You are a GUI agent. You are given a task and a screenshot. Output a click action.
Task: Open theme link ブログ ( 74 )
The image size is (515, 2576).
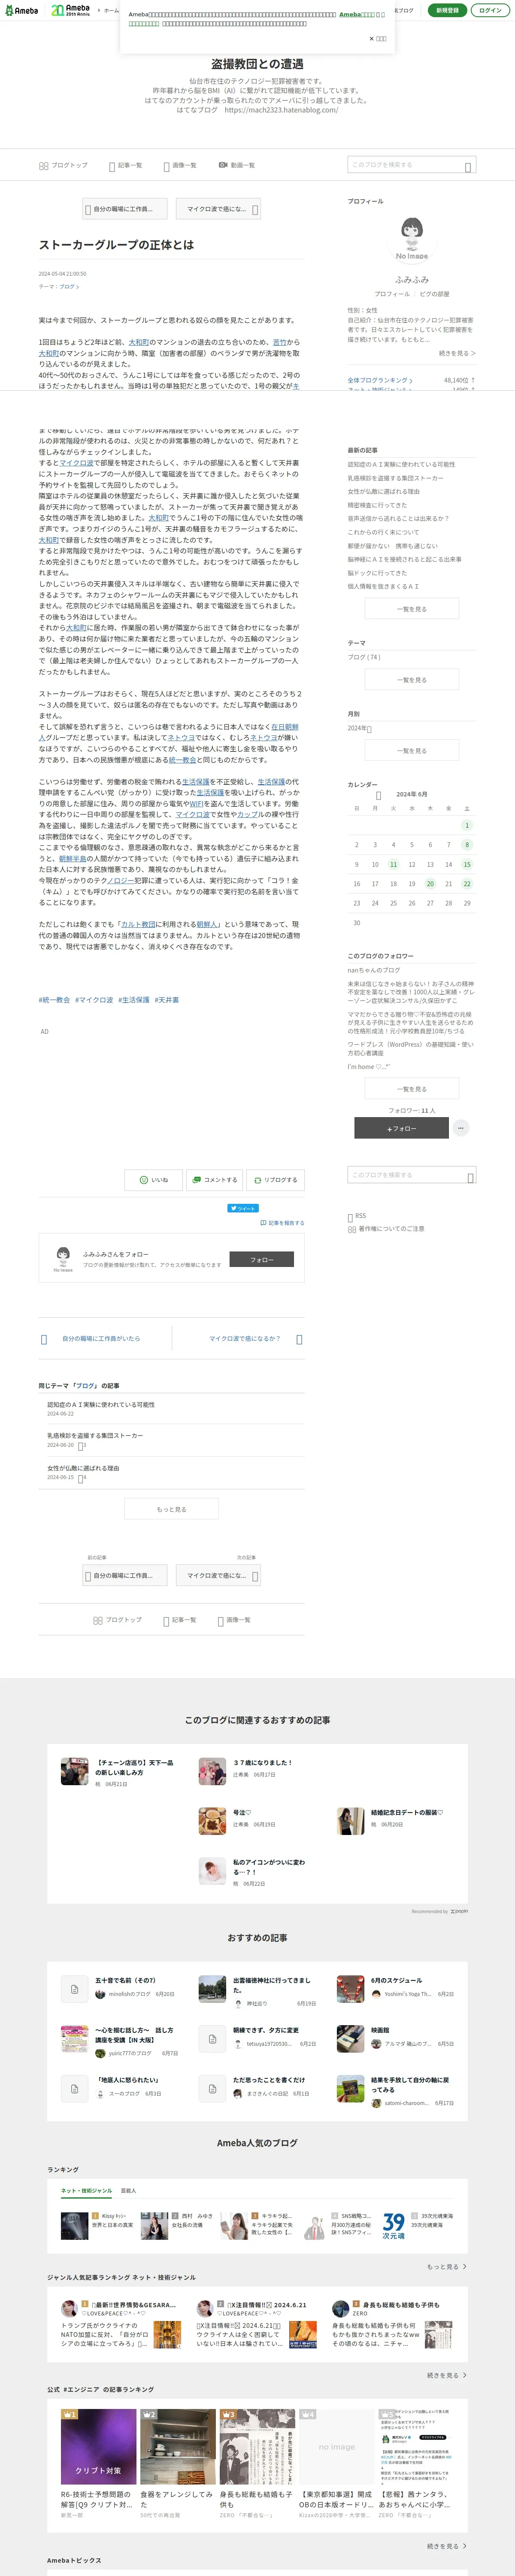coord(364,657)
